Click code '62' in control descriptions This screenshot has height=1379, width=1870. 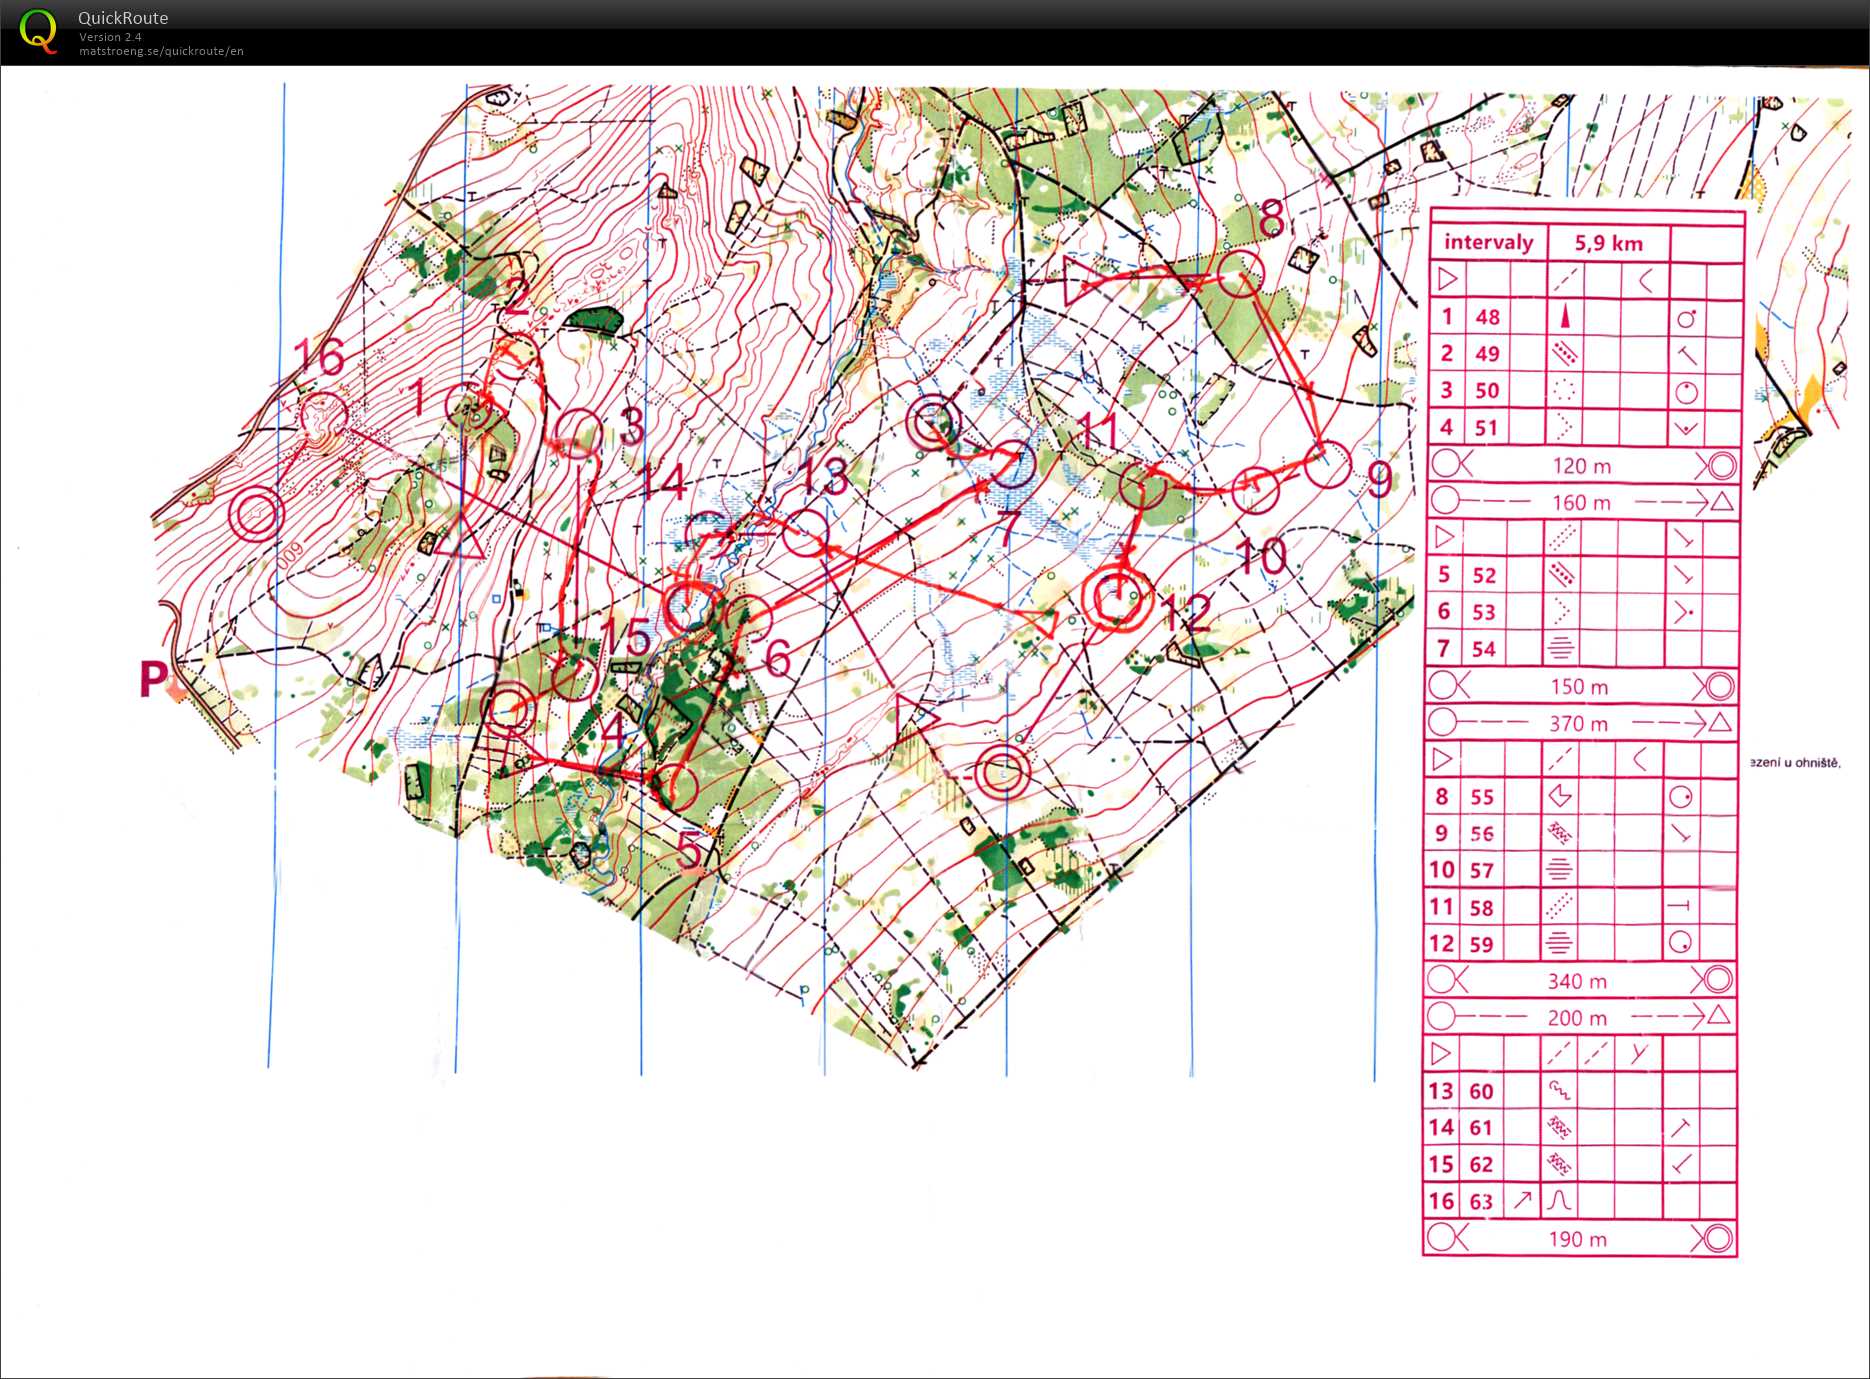[1481, 1165]
